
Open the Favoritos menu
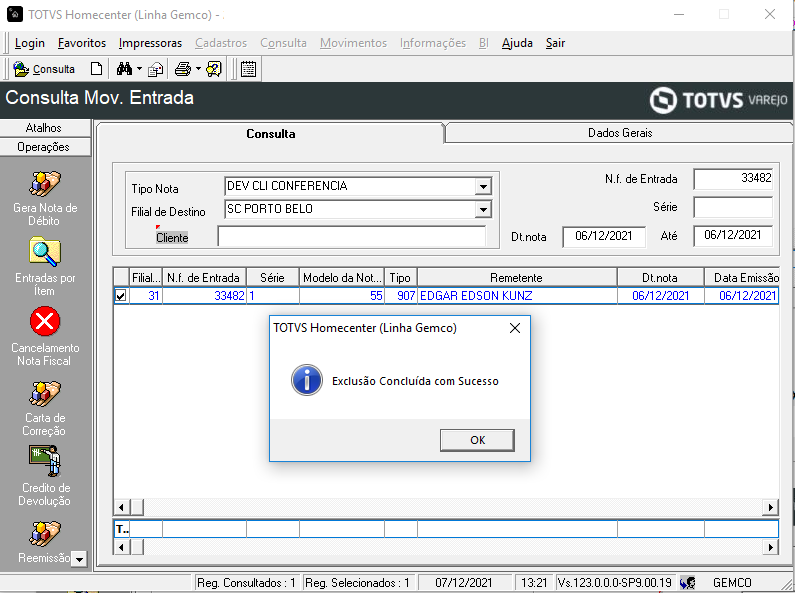(82, 43)
